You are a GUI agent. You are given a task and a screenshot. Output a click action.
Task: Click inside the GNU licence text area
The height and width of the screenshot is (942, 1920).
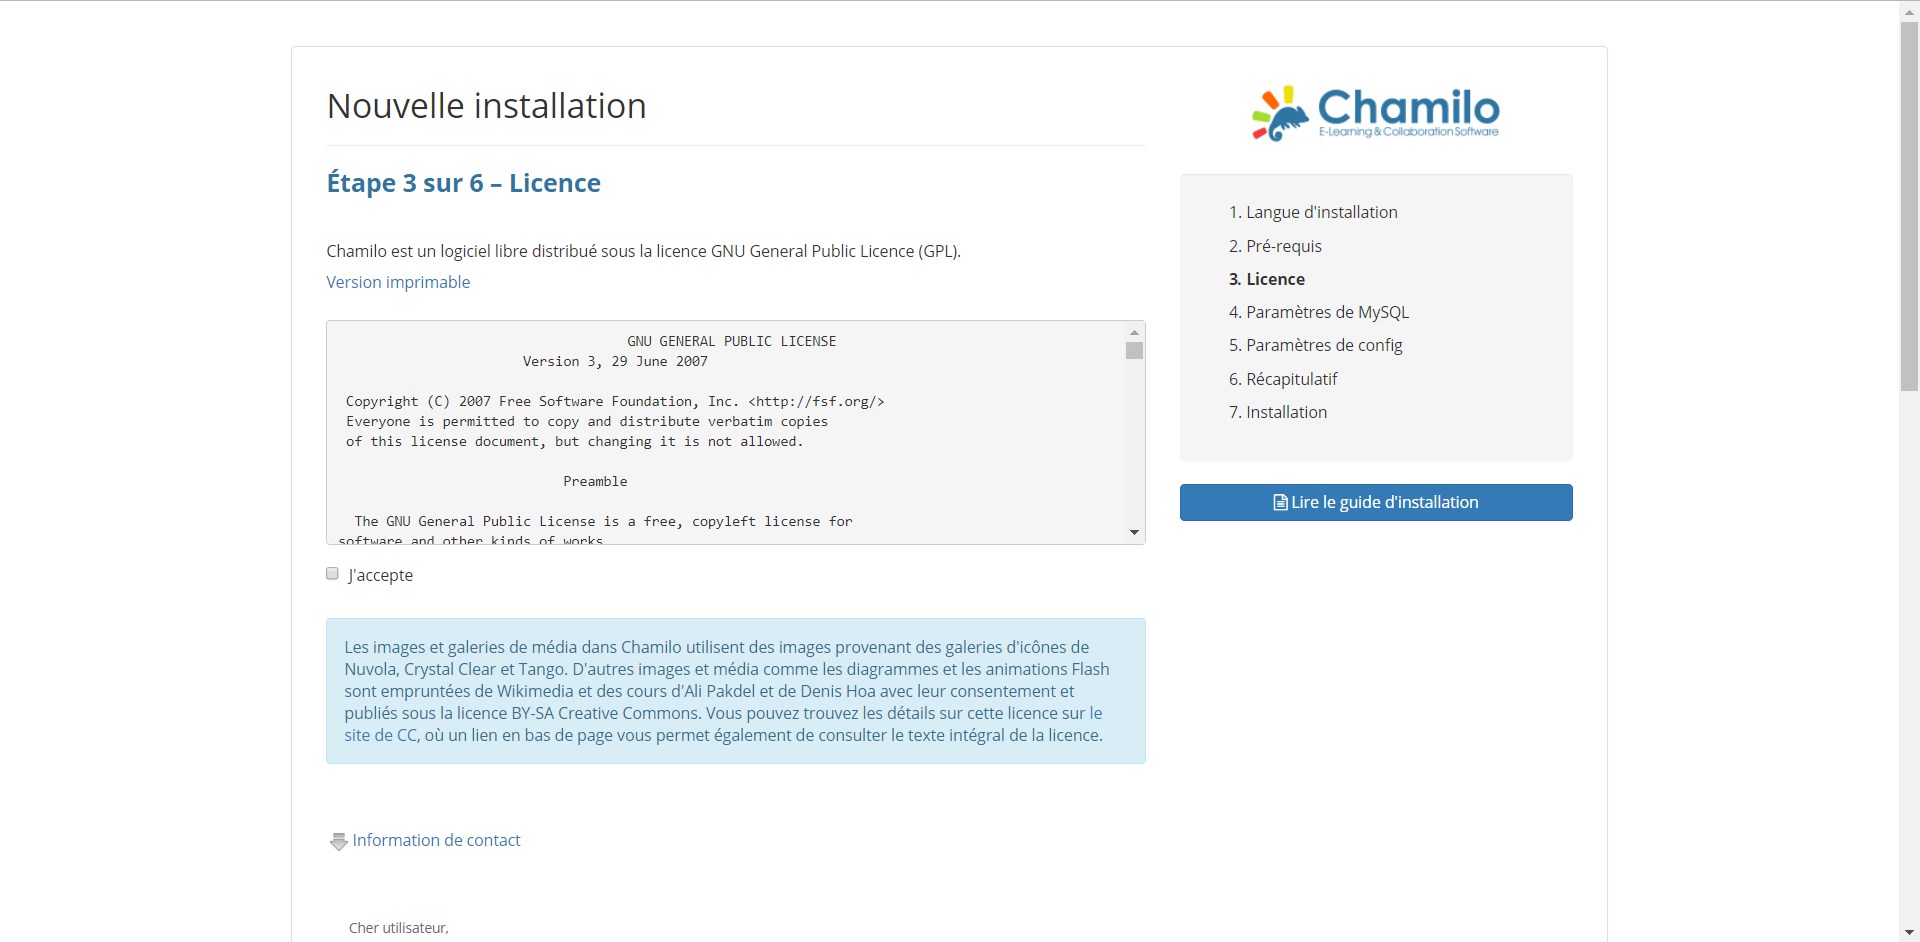click(x=725, y=432)
